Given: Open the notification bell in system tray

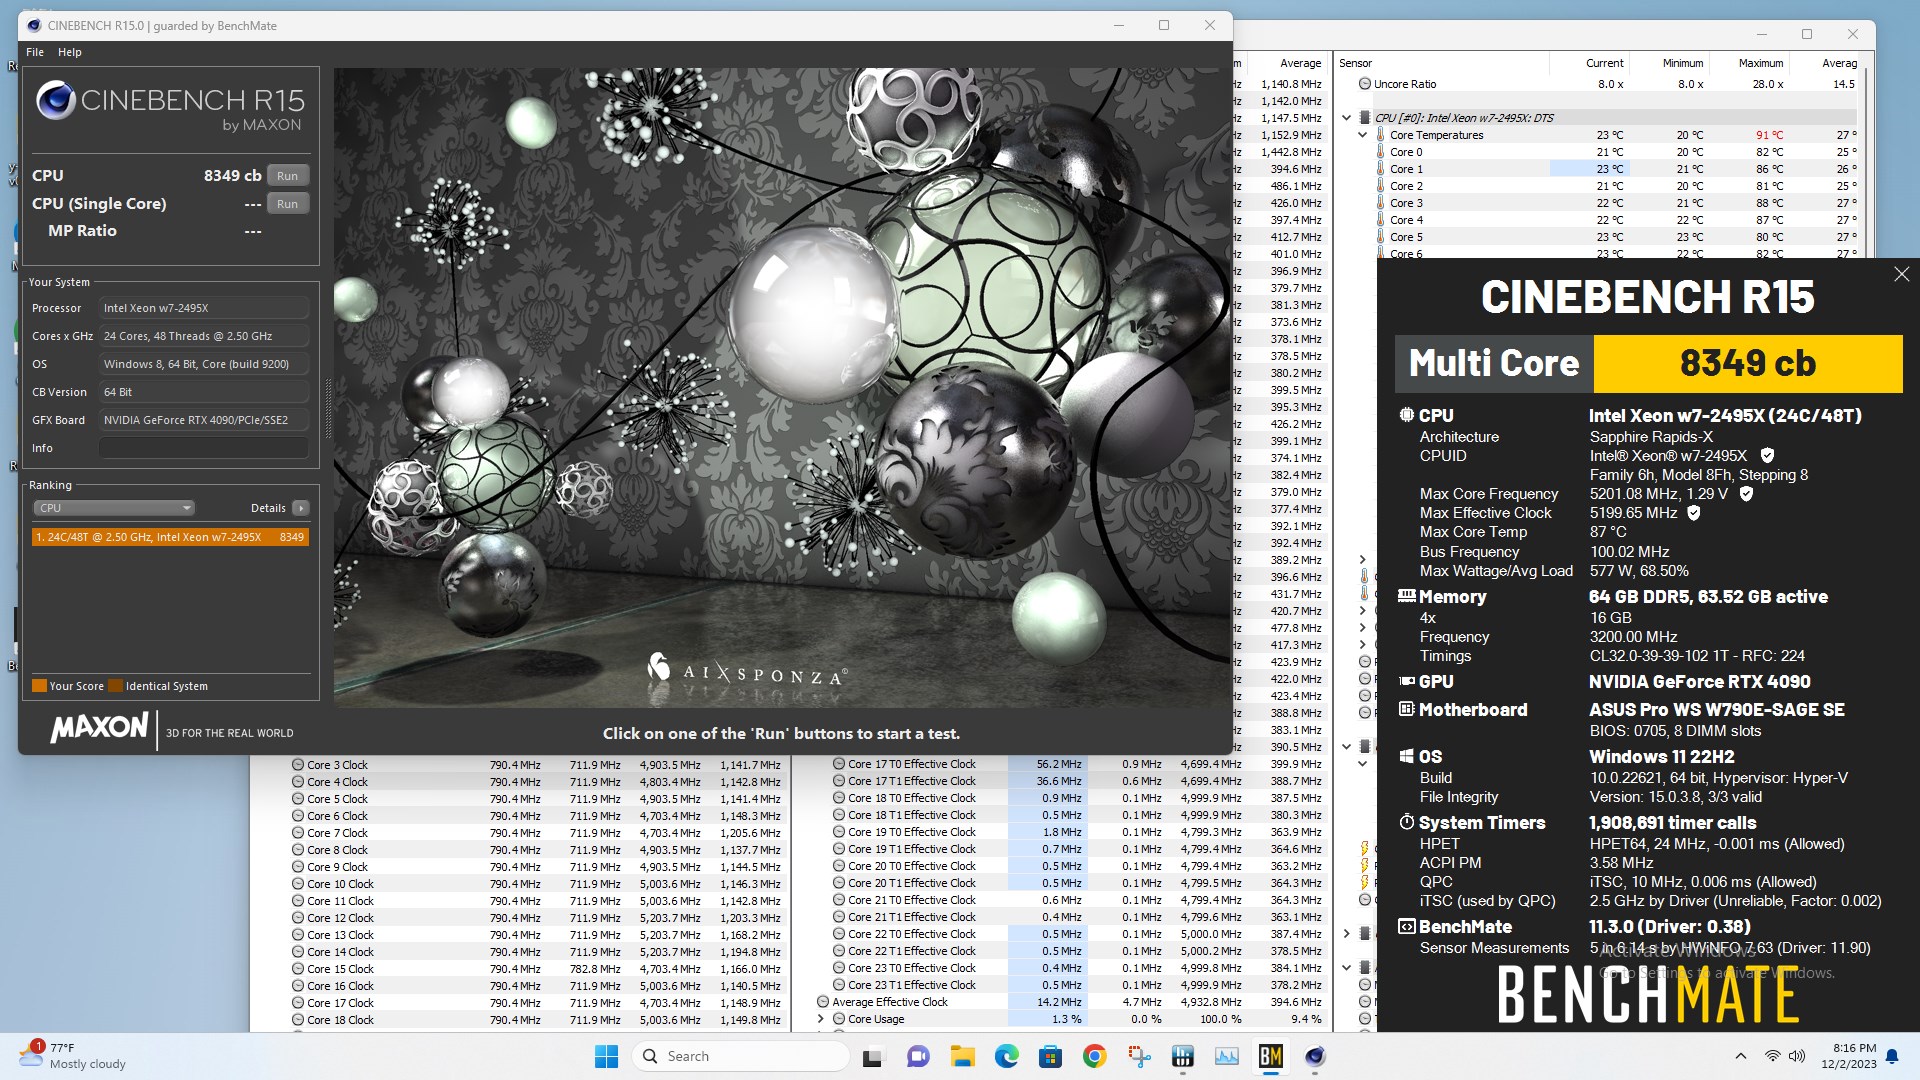Looking at the screenshot, I should point(1892,1056).
